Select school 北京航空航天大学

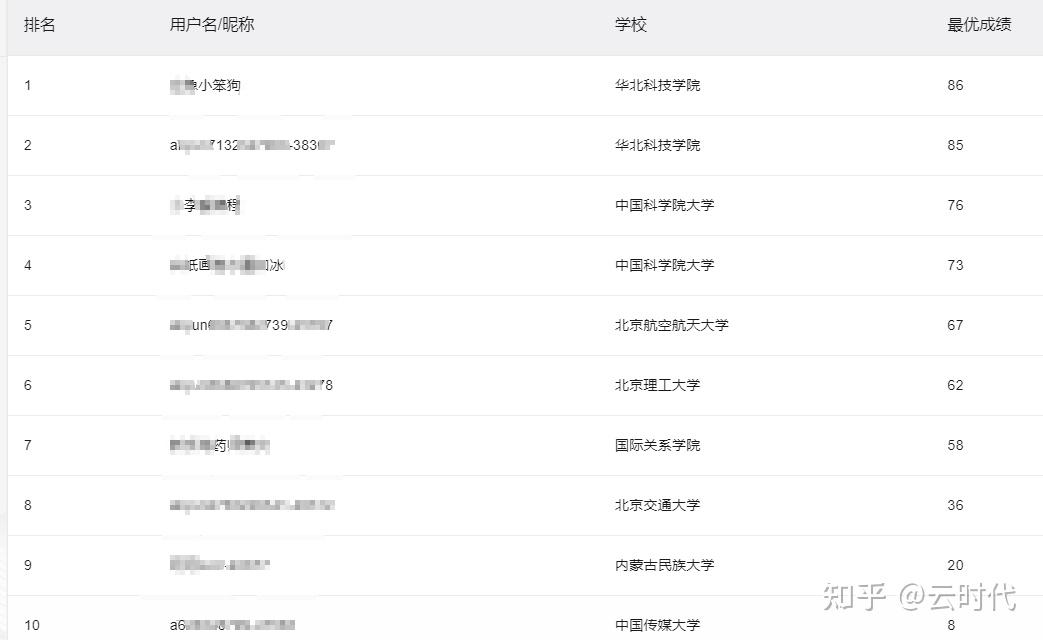click(x=671, y=326)
